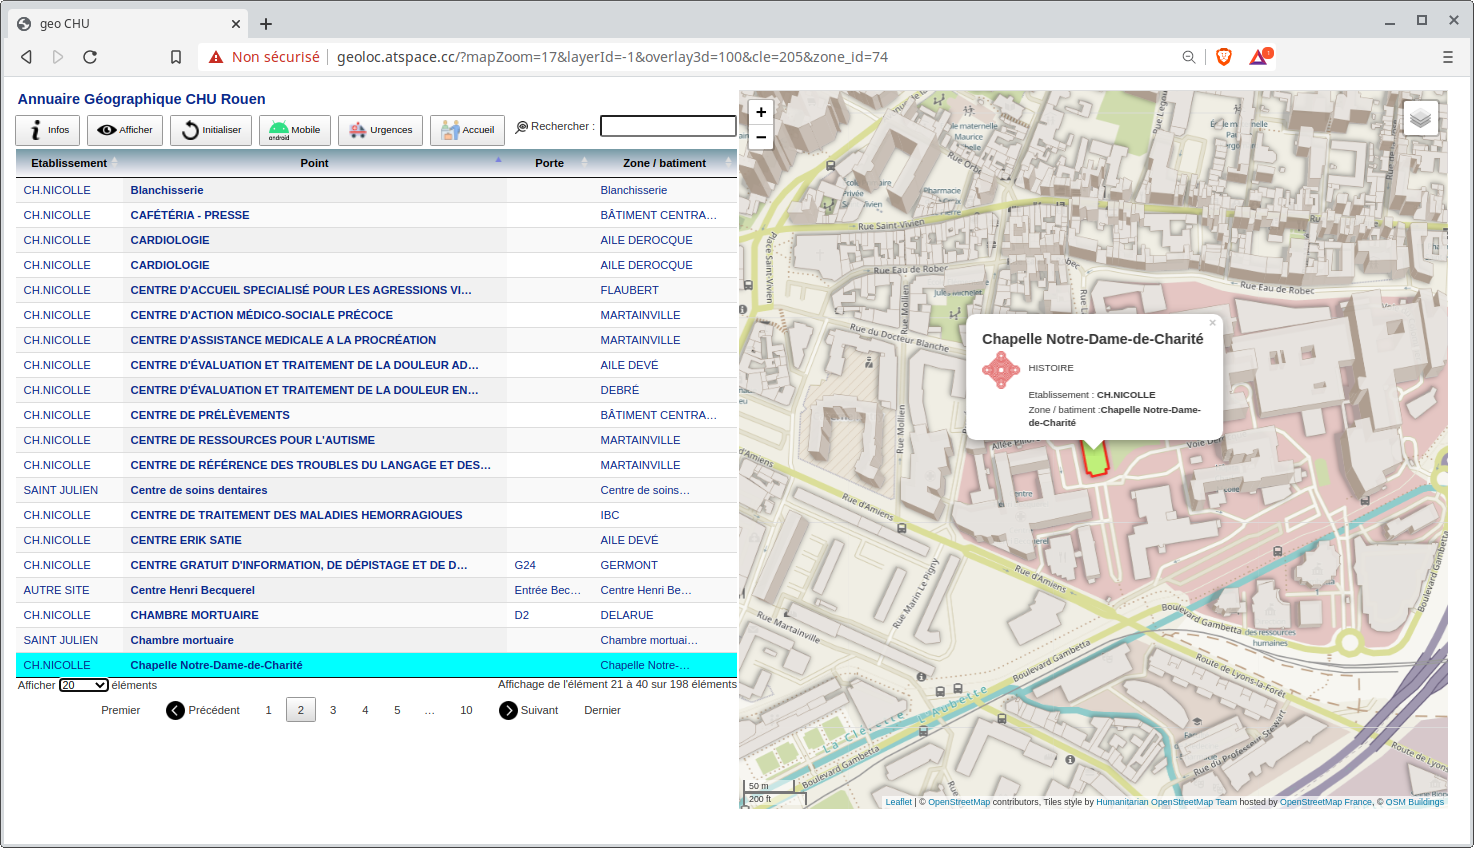
Task: Click the browser back arrow
Action: tap(26, 57)
